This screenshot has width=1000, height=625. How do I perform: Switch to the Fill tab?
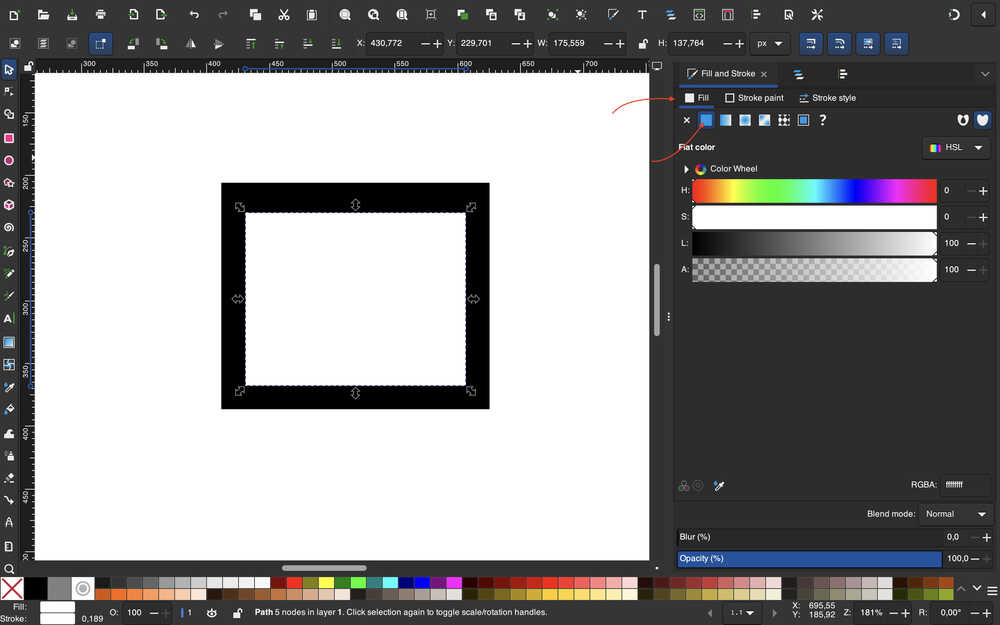(x=696, y=98)
